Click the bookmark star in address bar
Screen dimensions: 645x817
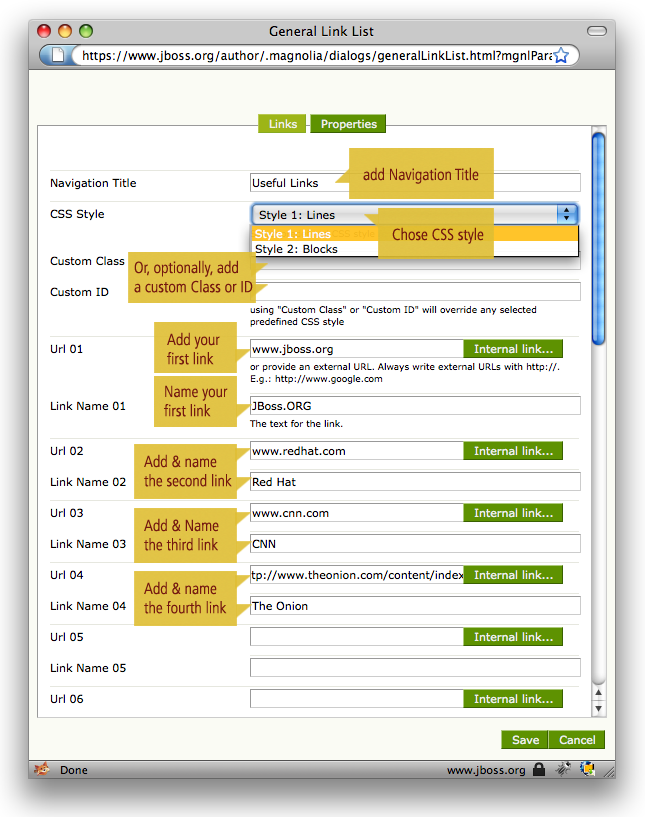pyautogui.click(x=561, y=56)
